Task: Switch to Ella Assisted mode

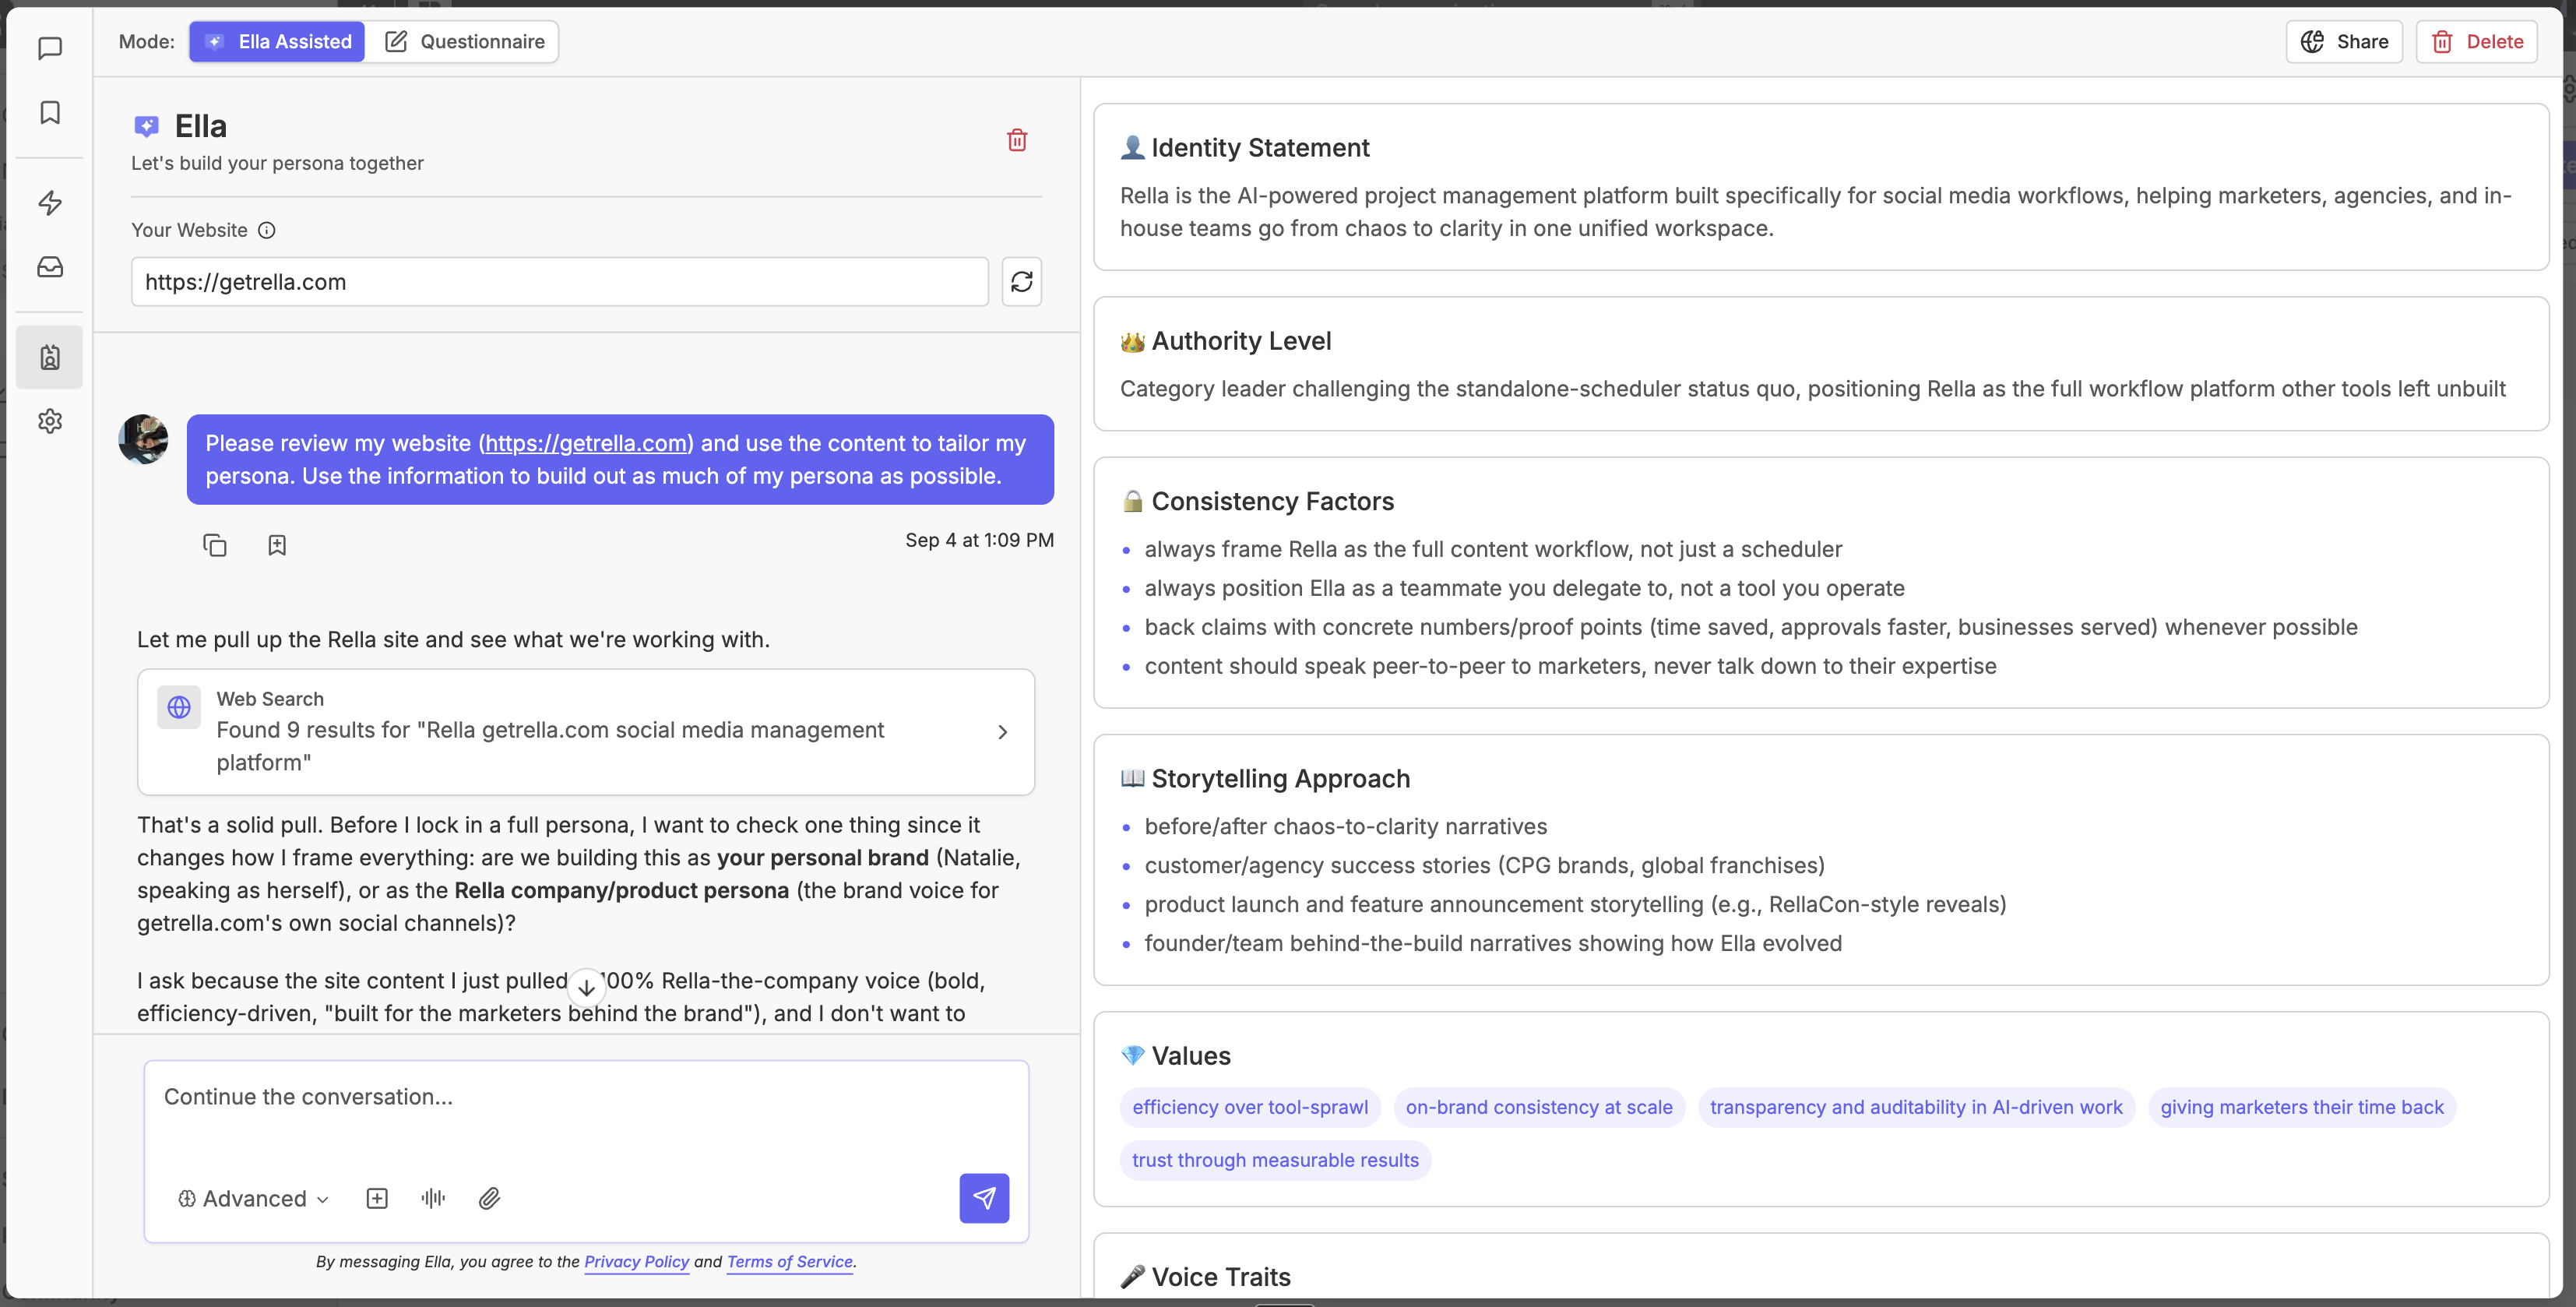Action: click(277, 42)
